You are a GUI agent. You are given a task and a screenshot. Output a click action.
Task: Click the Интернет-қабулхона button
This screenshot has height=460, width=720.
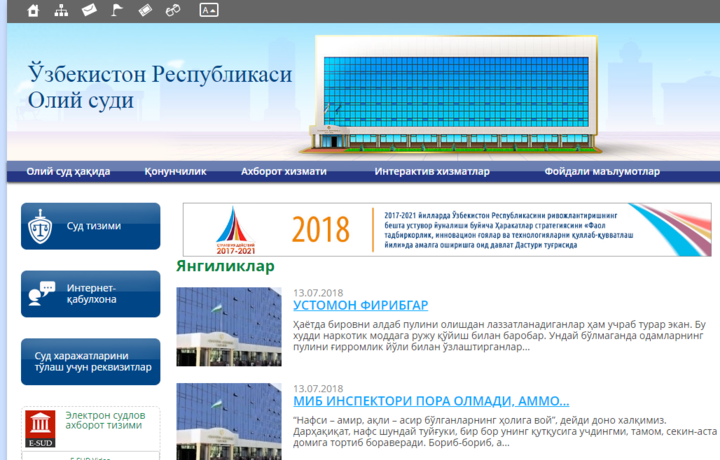click(x=90, y=294)
